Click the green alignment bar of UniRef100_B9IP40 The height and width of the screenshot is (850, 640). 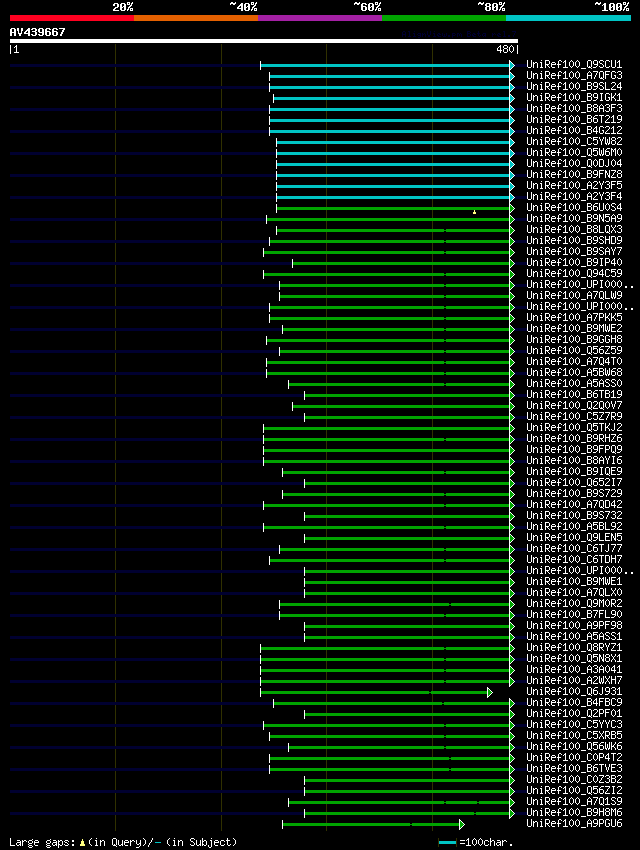coord(401,263)
